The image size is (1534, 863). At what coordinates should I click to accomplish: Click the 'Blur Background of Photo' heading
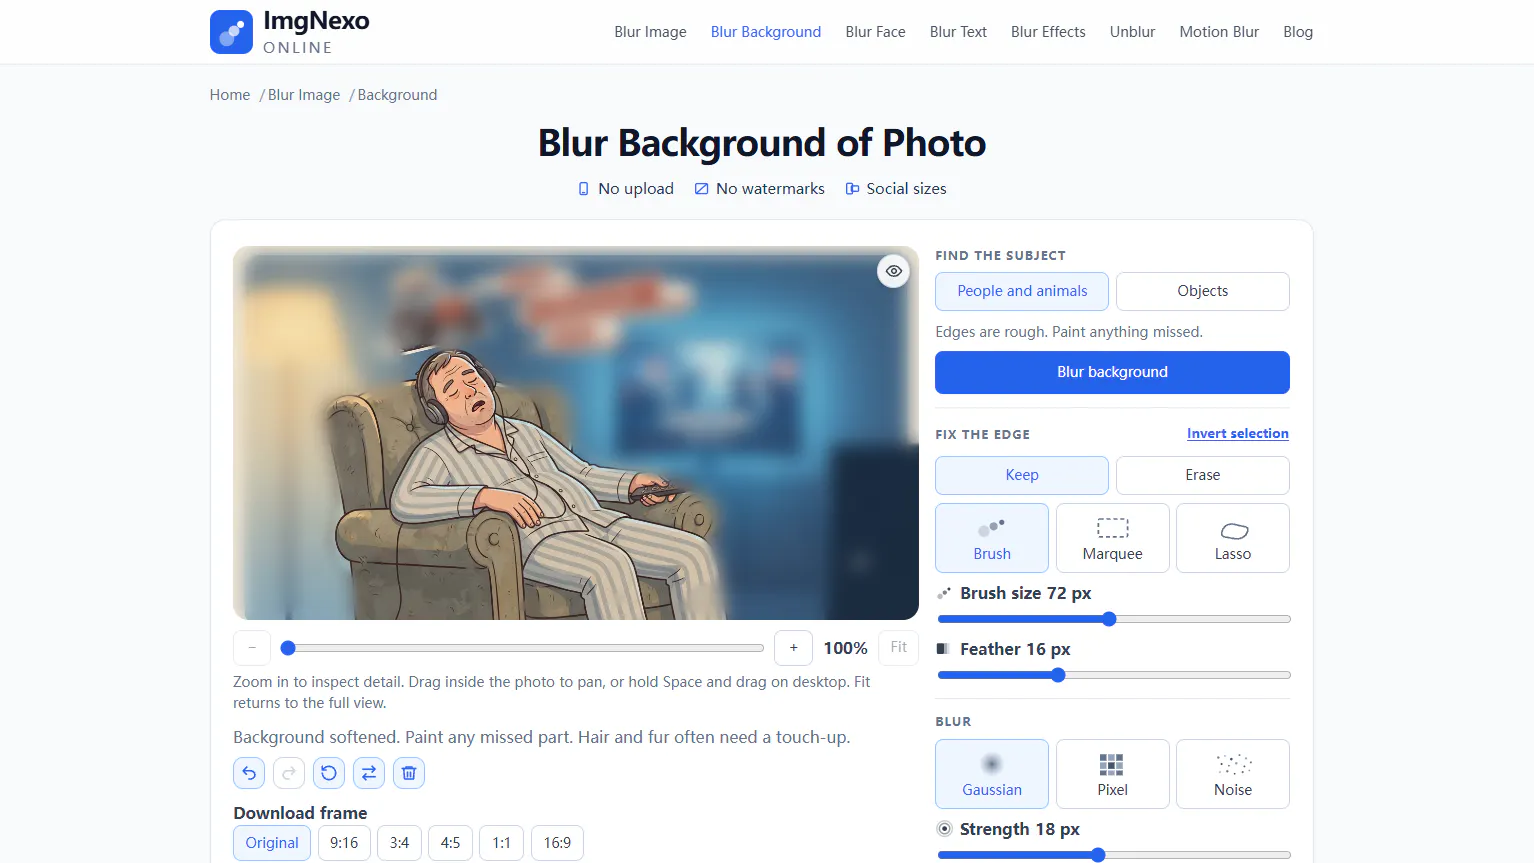pyautogui.click(x=762, y=143)
